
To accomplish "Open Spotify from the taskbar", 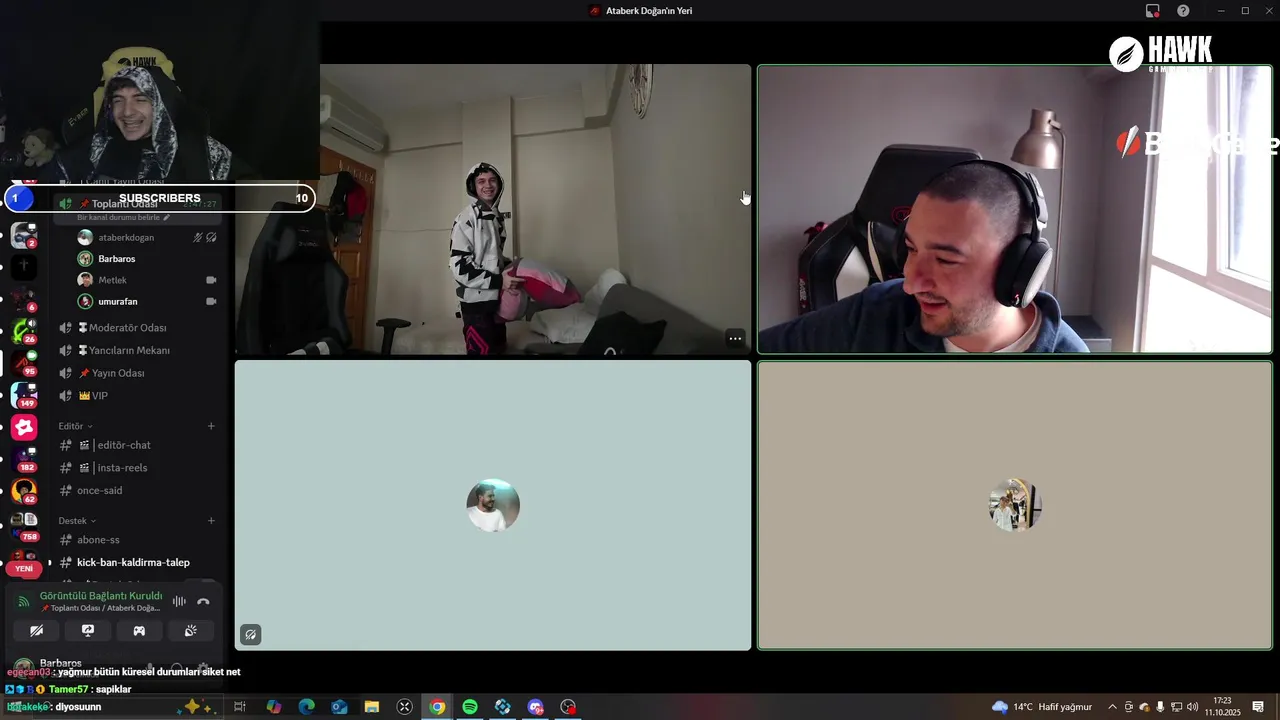I will pos(470,707).
